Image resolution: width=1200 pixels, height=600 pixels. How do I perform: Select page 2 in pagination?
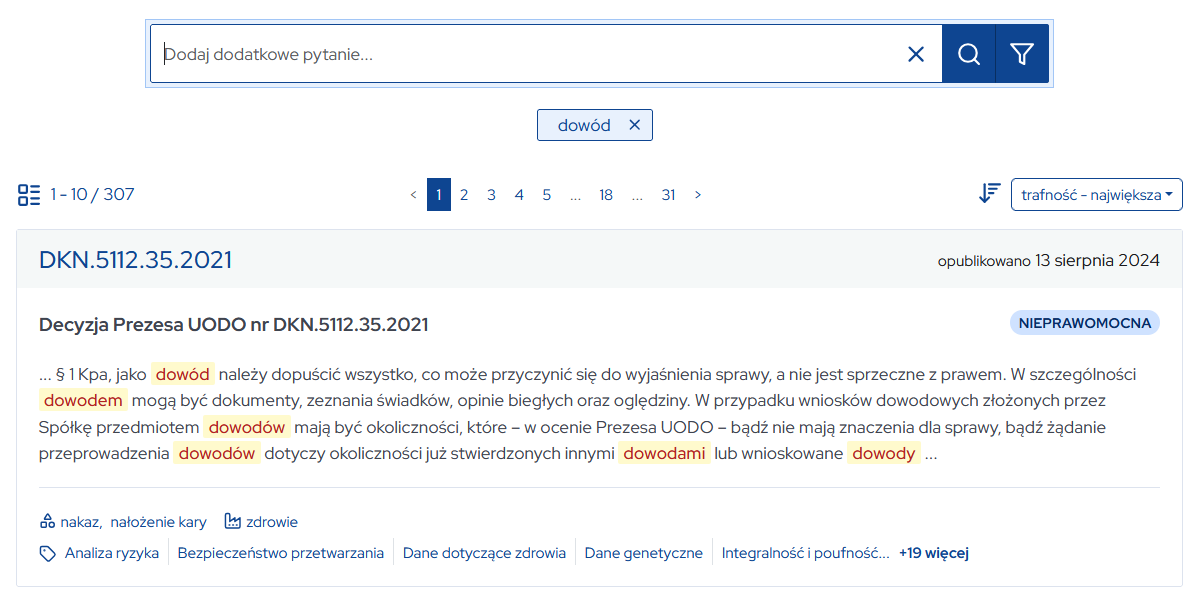point(464,194)
